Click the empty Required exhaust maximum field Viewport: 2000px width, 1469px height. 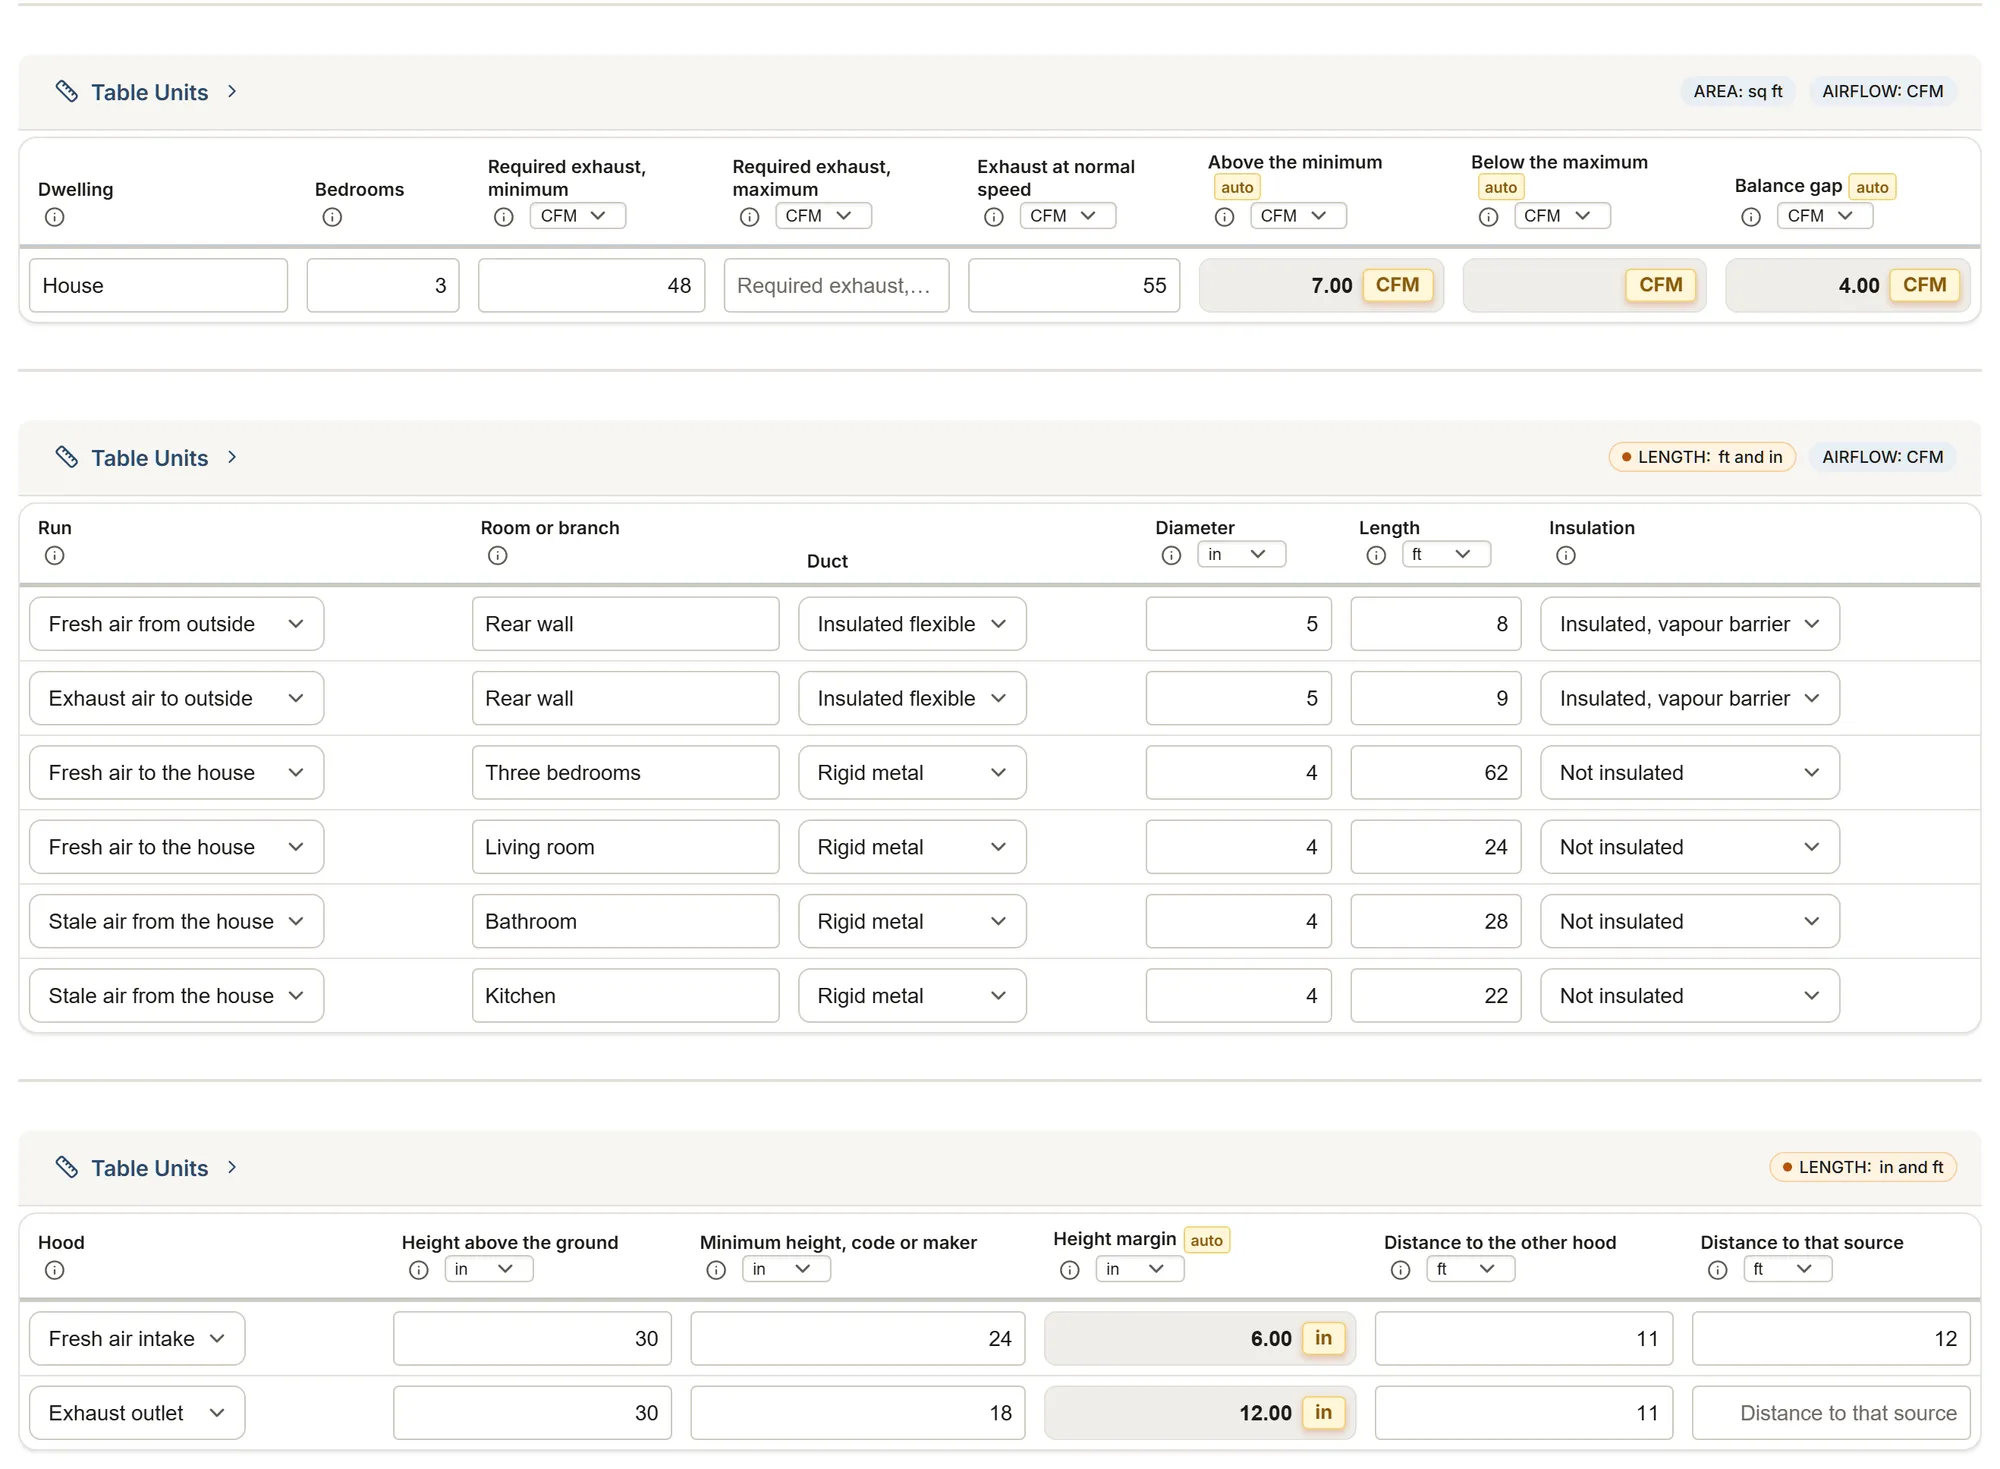[836, 286]
